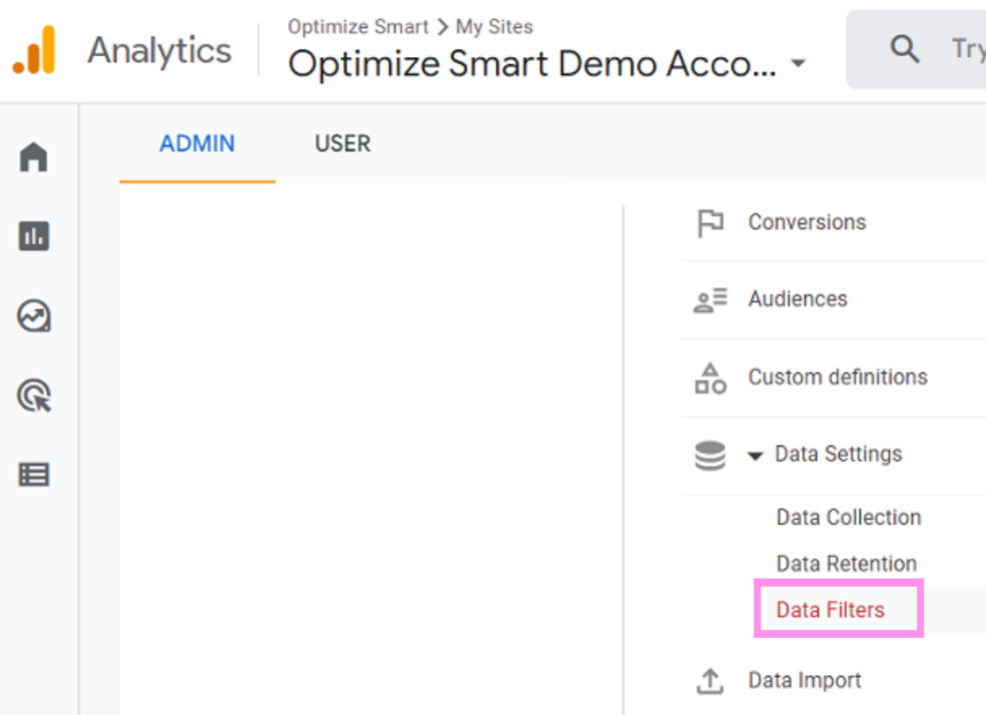The width and height of the screenshot is (986, 715).
Task: Click the Conversions flag icon
Action: (x=710, y=223)
